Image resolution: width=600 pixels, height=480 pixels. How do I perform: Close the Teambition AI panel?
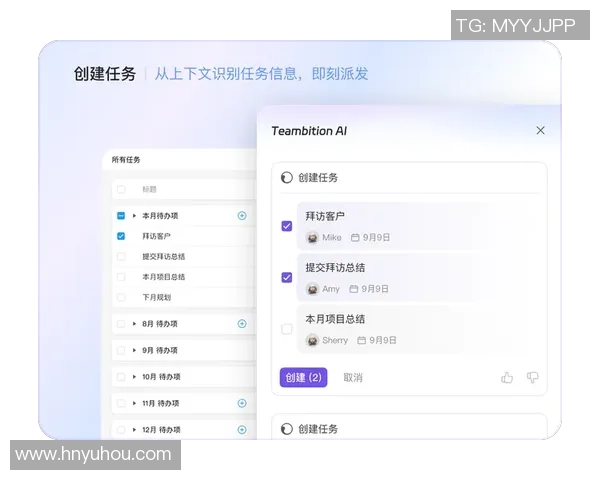click(540, 131)
